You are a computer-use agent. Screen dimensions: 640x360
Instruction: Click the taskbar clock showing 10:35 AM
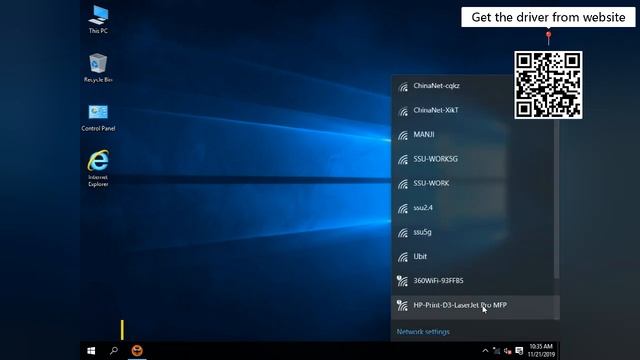pyautogui.click(x=541, y=351)
